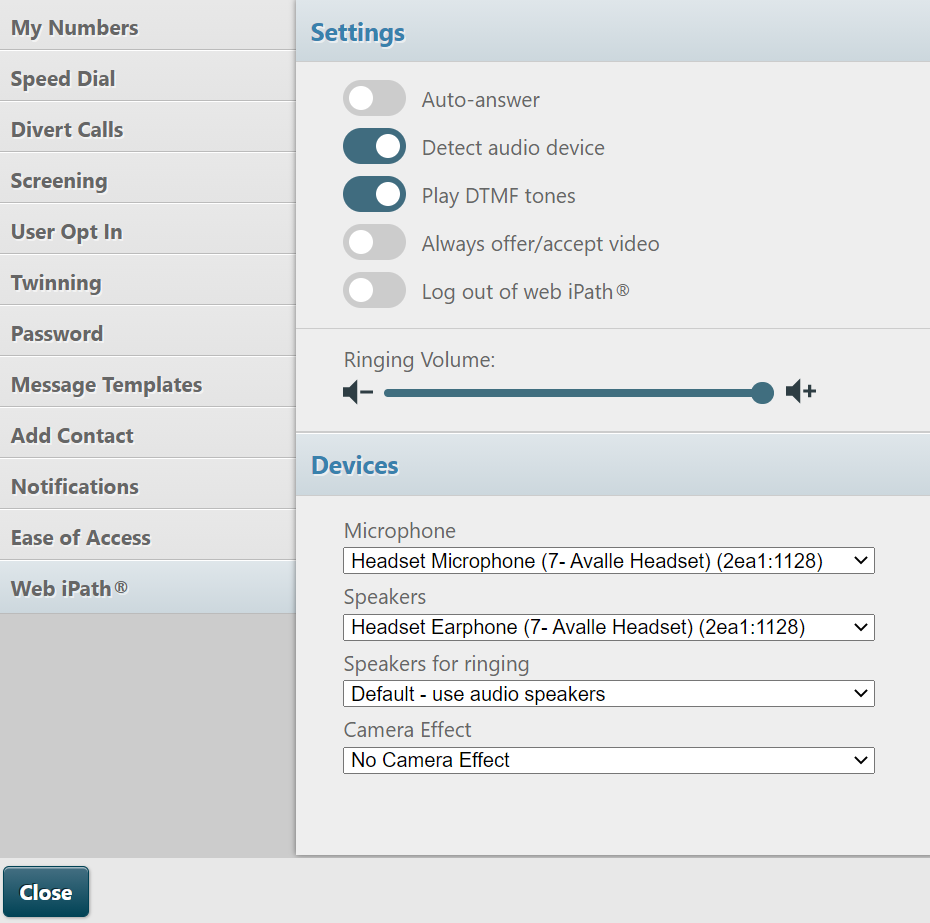
Task: Open the My Numbers menu item
Action: [x=148, y=26]
